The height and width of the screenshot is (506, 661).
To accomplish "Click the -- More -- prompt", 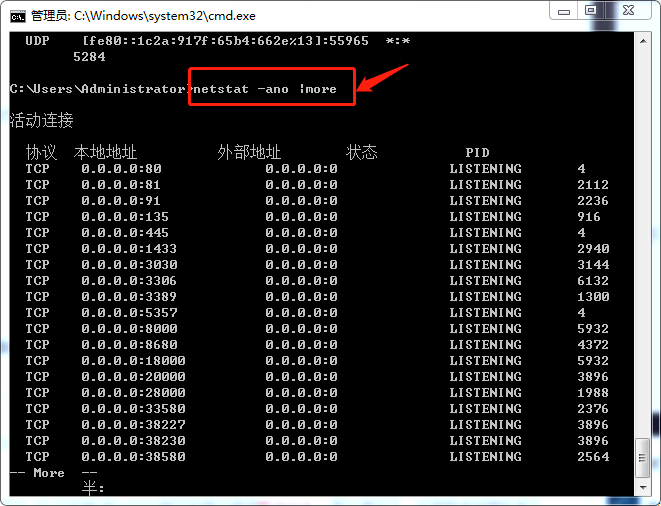I will pos(54,473).
